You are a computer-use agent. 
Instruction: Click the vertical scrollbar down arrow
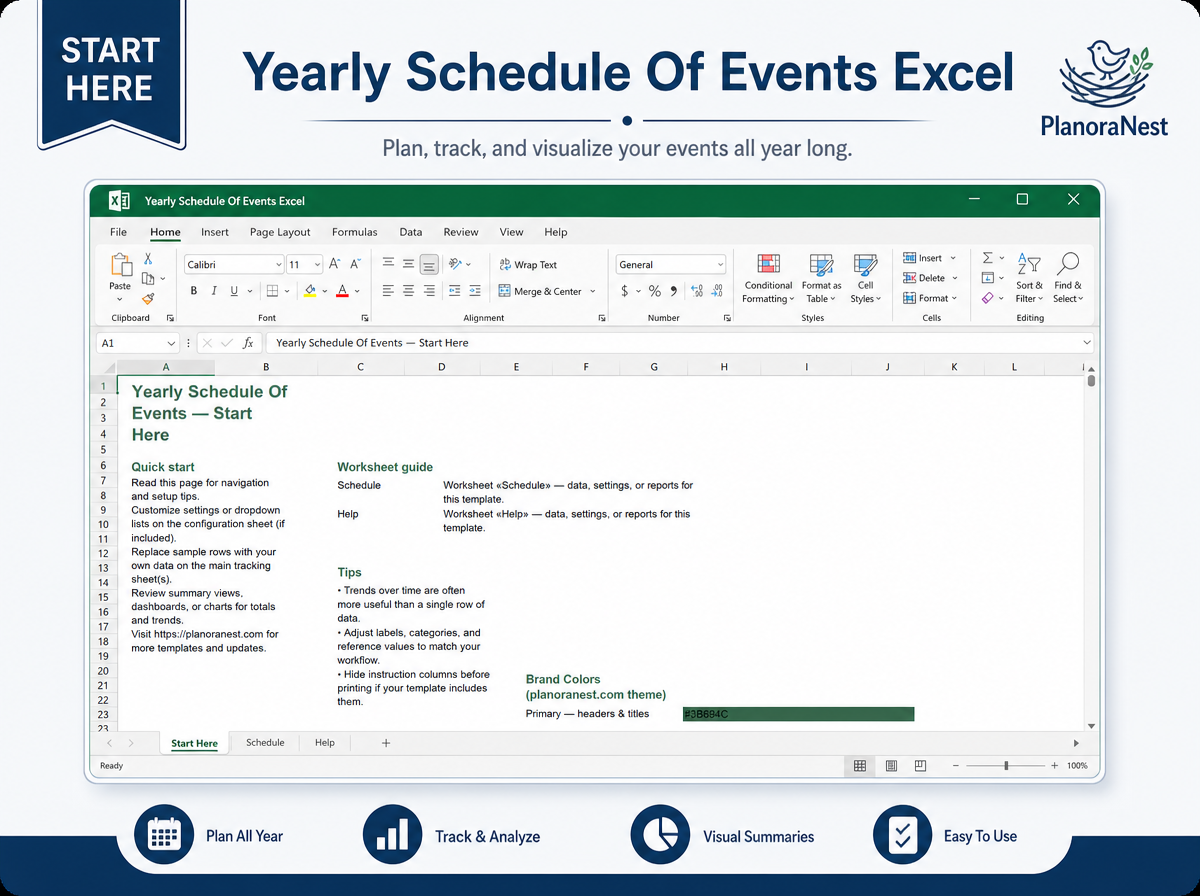pos(1091,726)
